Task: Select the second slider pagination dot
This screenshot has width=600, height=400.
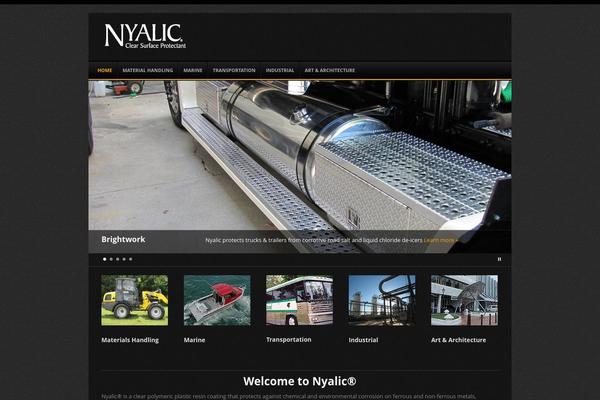Action: click(111, 259)
